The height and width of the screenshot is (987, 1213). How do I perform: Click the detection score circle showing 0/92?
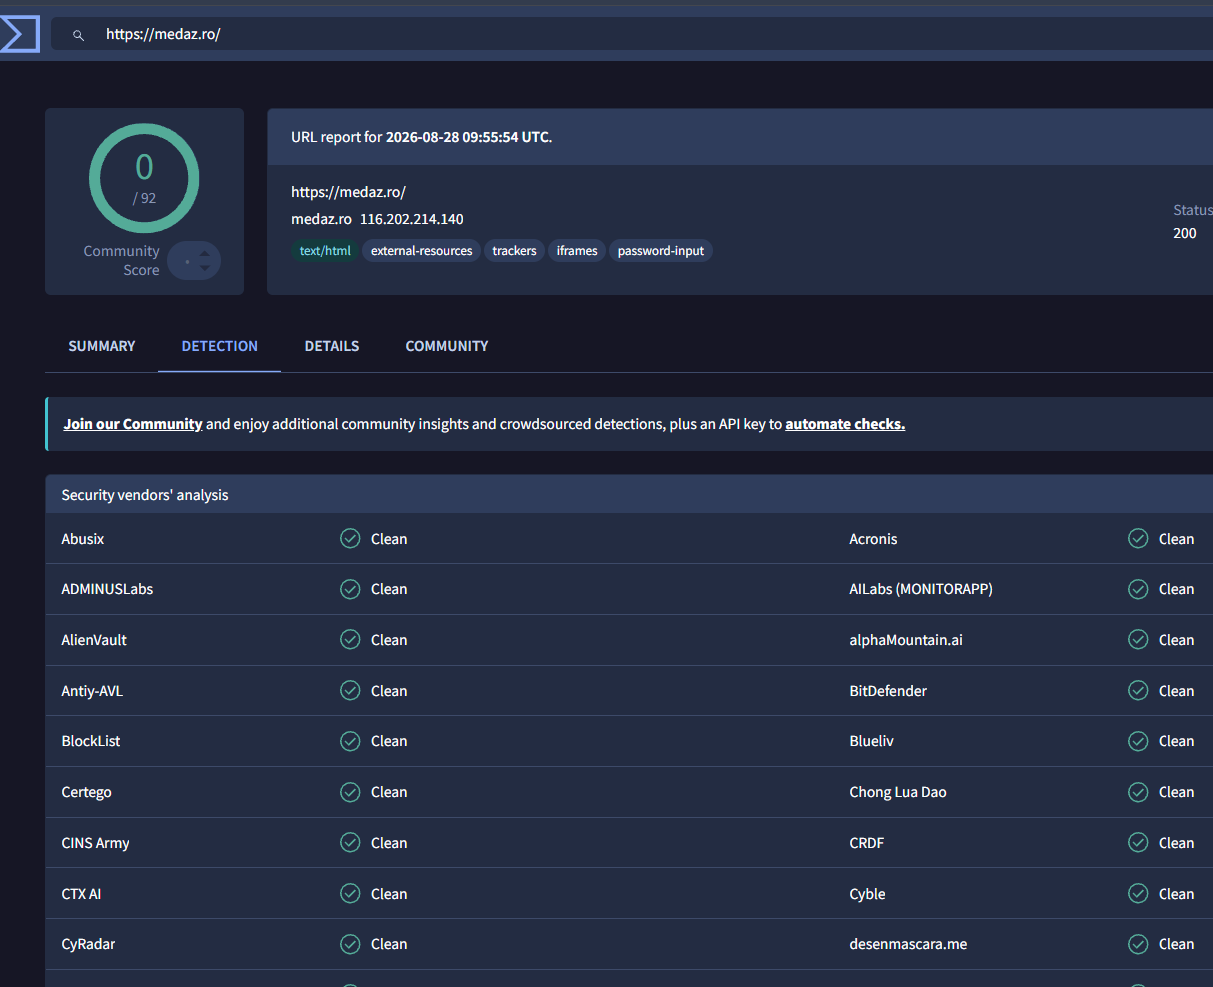pos(144,178)
